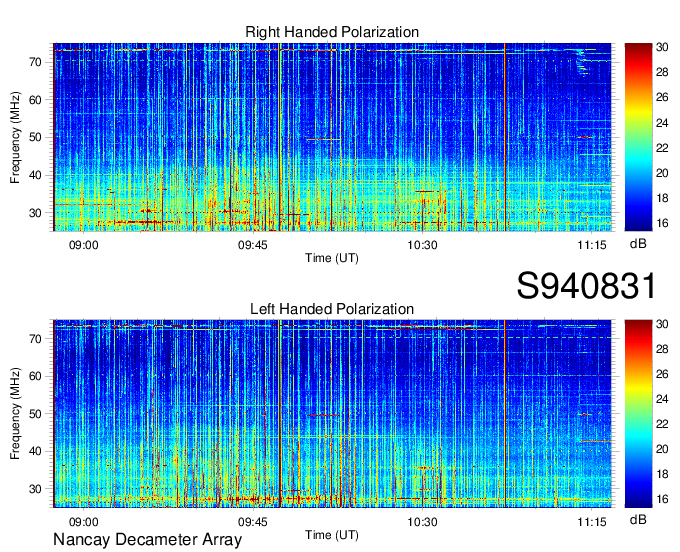Click the 40 MHz tick on the upper plot
The height and width of the screenshot is (552, 680).
(36, 175)
